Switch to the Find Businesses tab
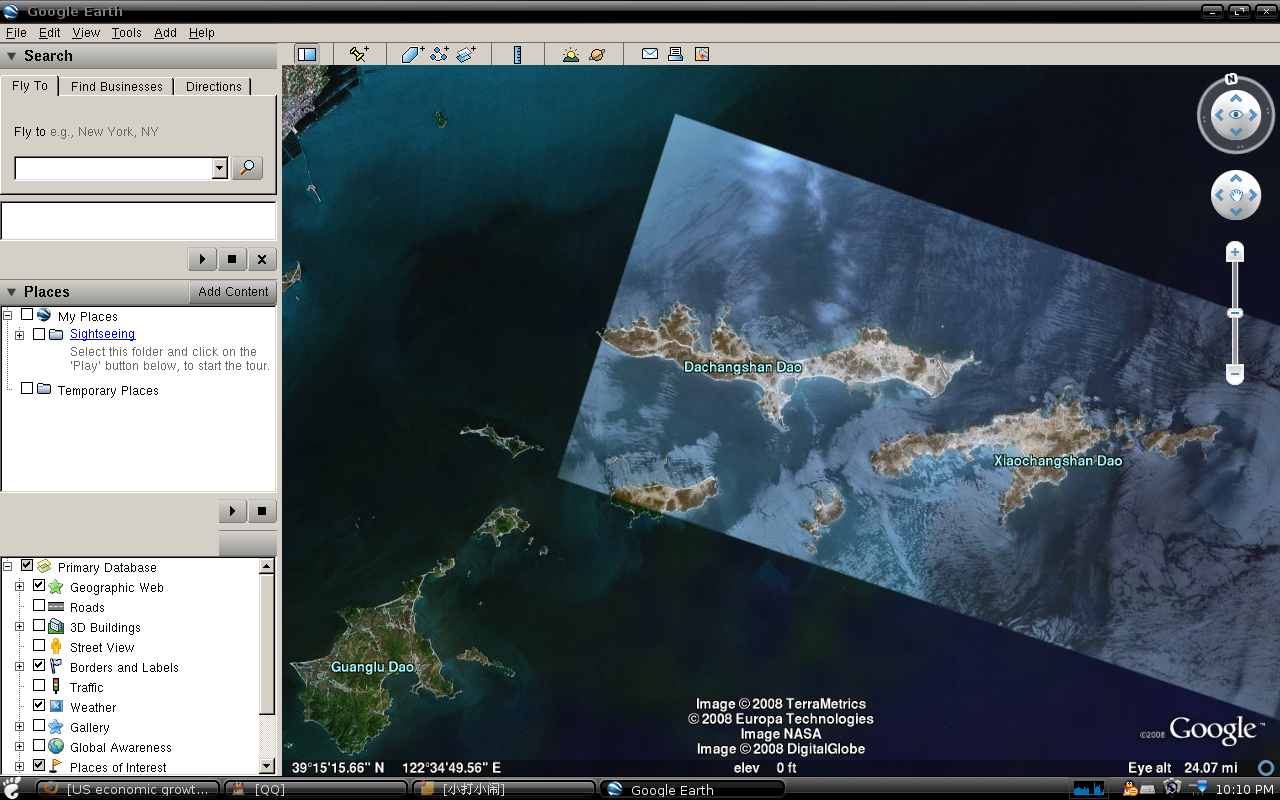 click(x=116, y=86)
